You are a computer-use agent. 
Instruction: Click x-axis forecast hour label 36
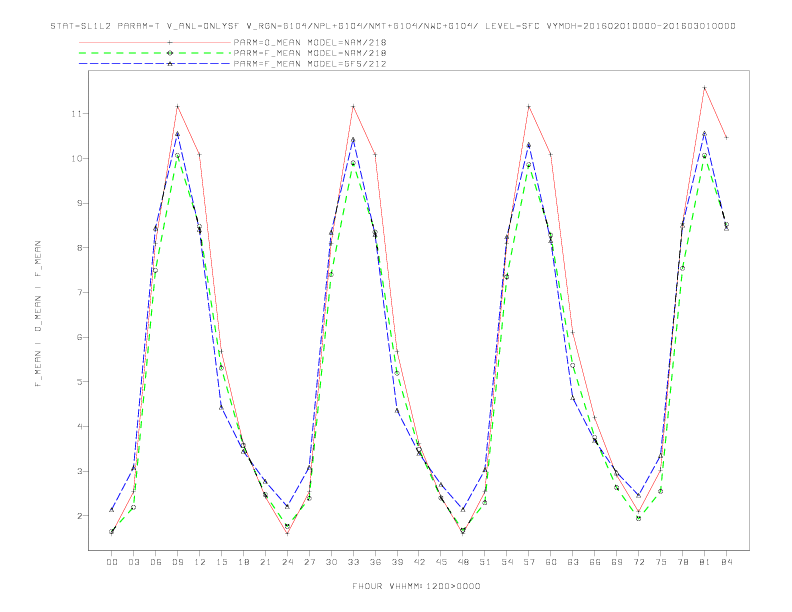tap(375, 562)
